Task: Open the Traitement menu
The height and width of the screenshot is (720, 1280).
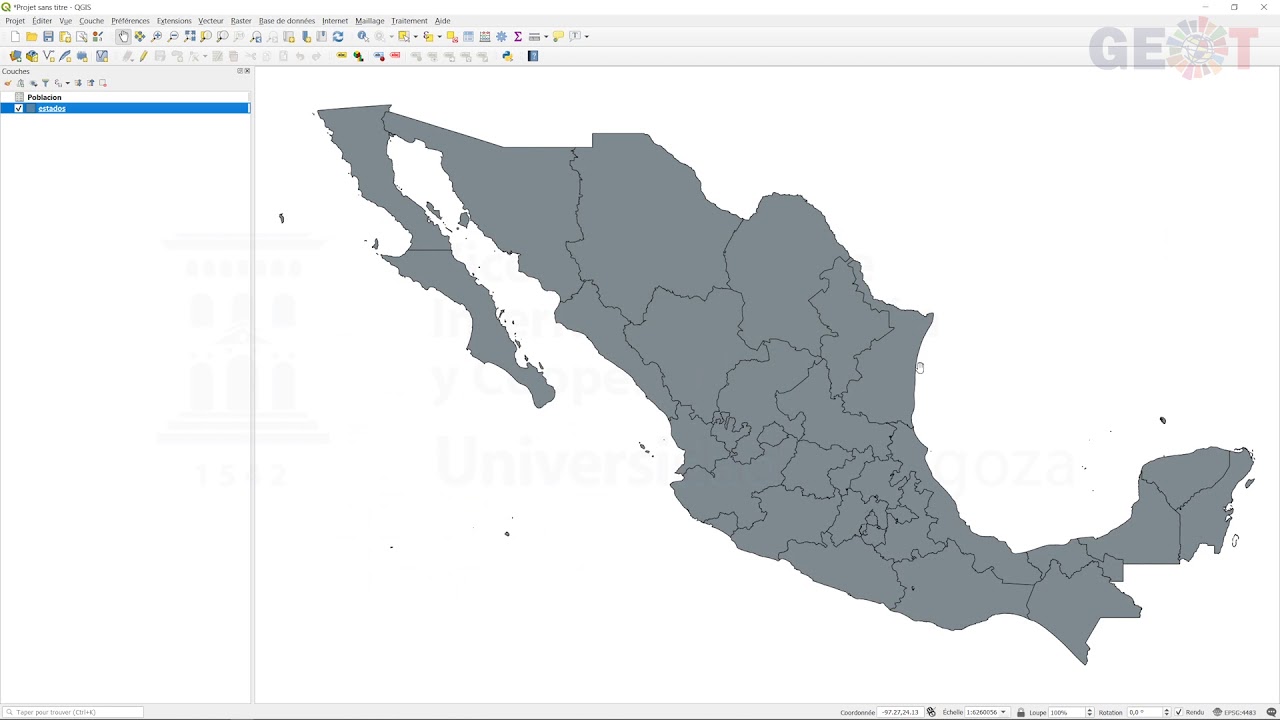Action: [x=409, y=21]
